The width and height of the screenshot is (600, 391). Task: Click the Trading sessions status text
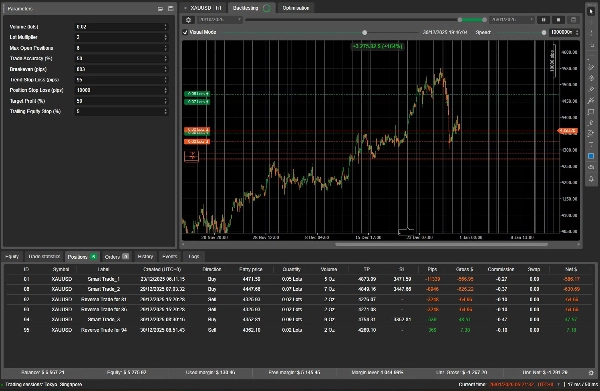pyautogui.click(x=44, y=384)
